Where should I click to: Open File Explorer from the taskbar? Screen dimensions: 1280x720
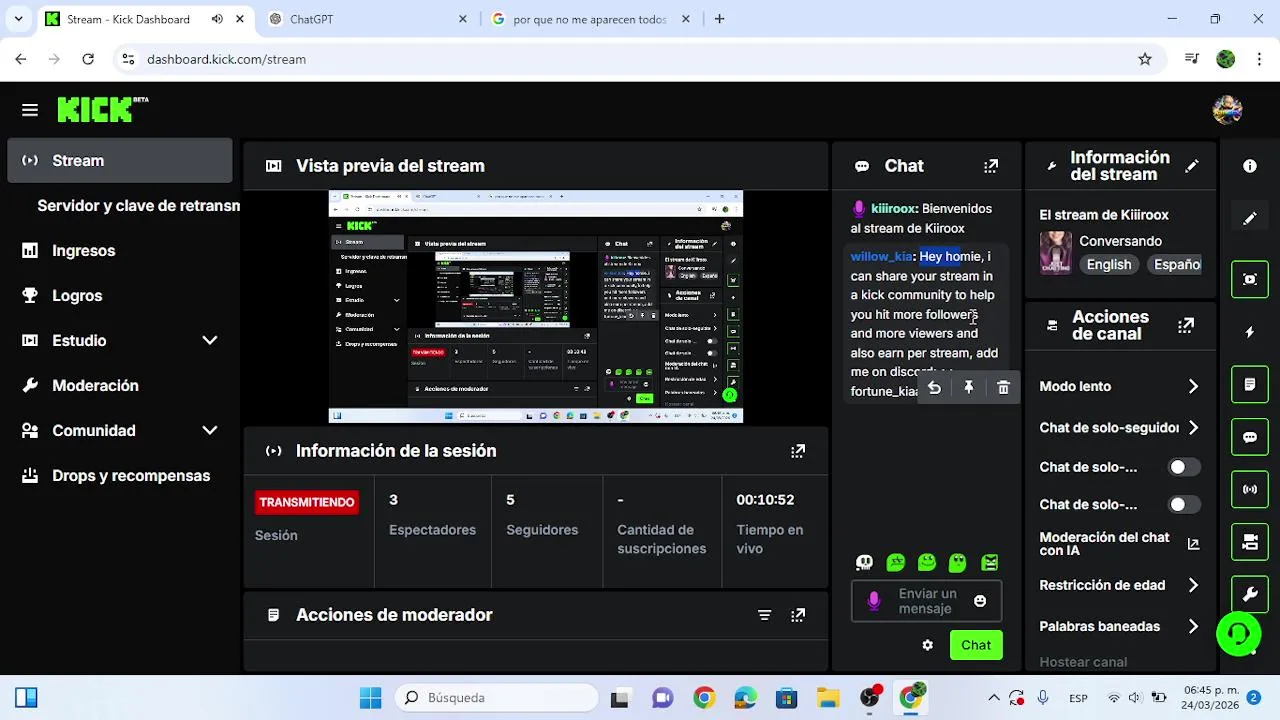pyautogui.click(x=827, y=697)
